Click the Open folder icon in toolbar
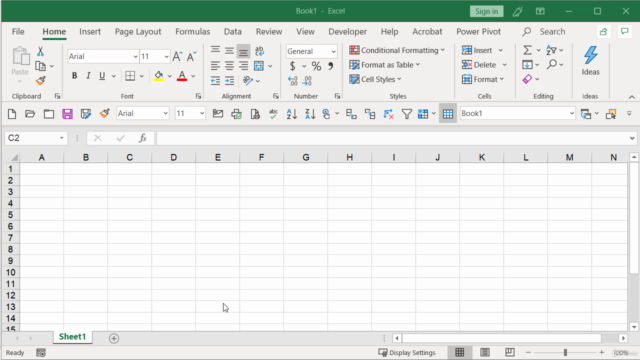Image resolution: width=640 pixels, height=360 pixels. (x=30, y=114)
